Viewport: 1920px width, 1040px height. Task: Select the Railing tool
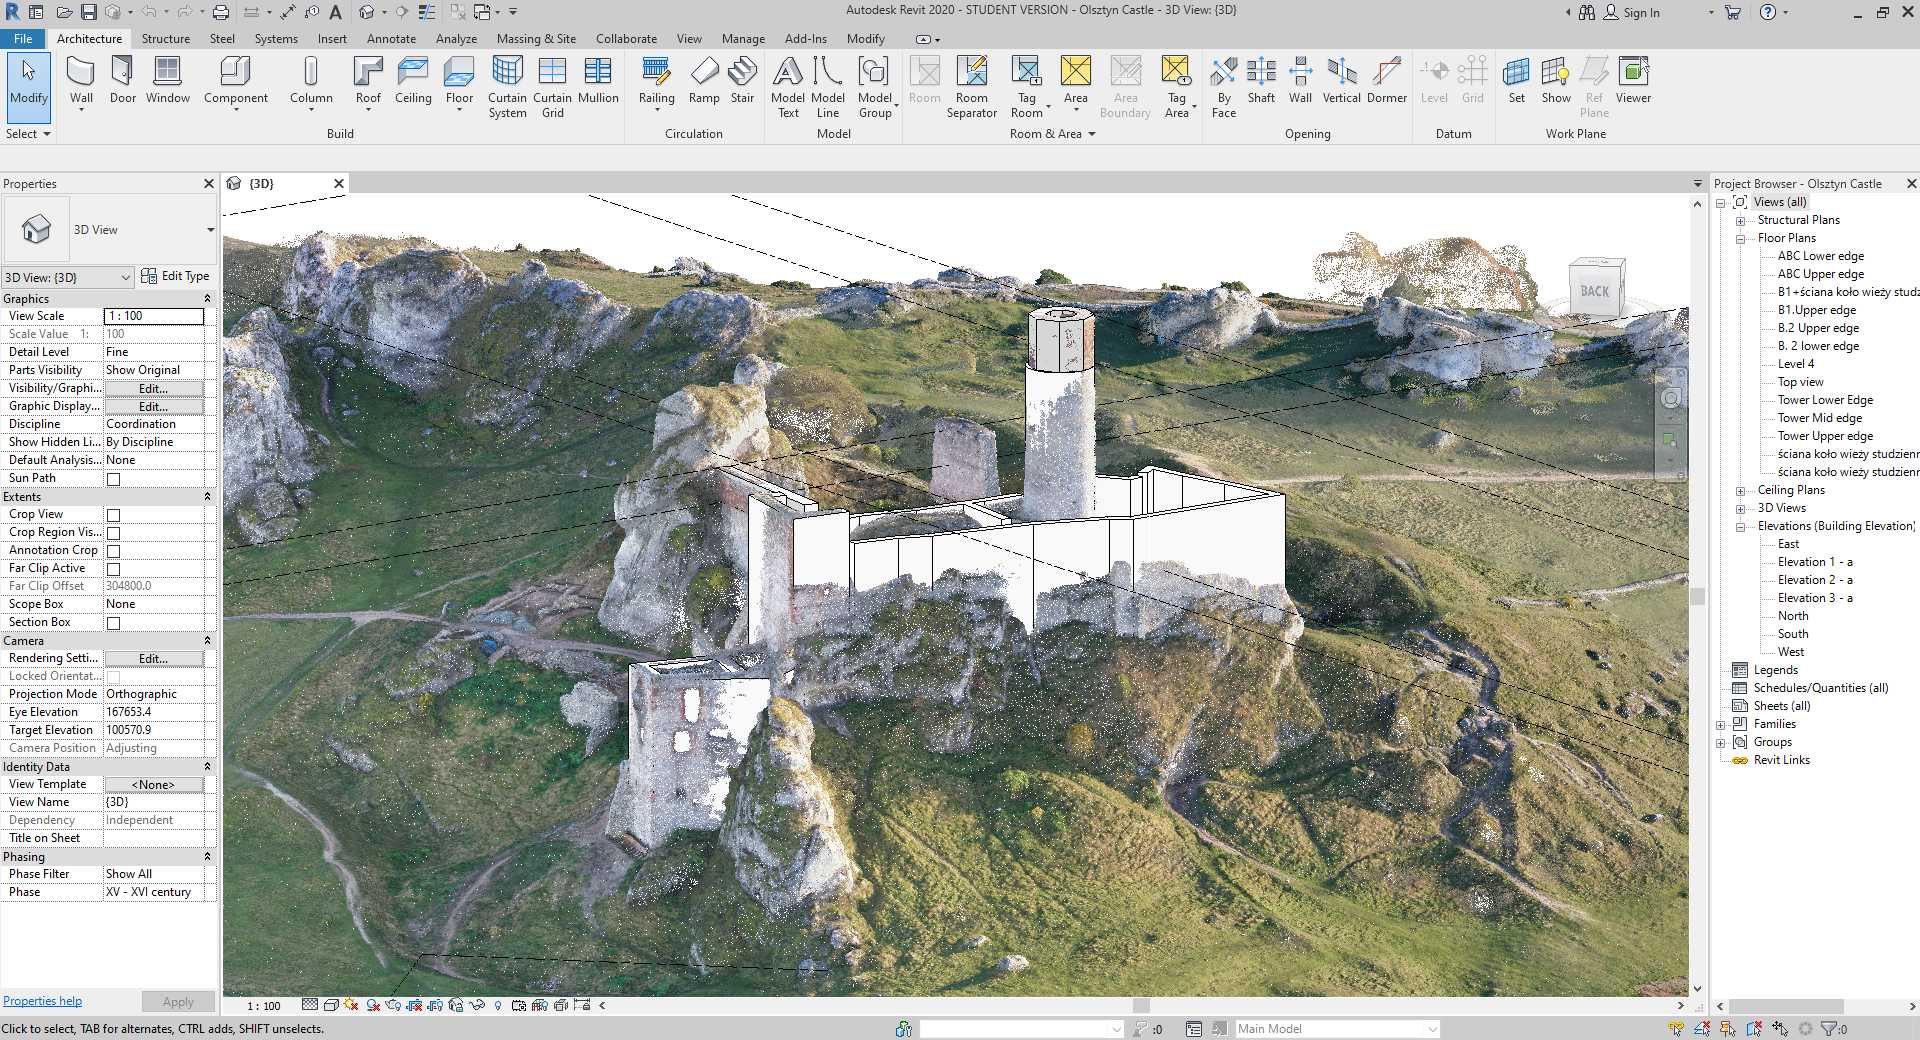[x=656, y=82]
